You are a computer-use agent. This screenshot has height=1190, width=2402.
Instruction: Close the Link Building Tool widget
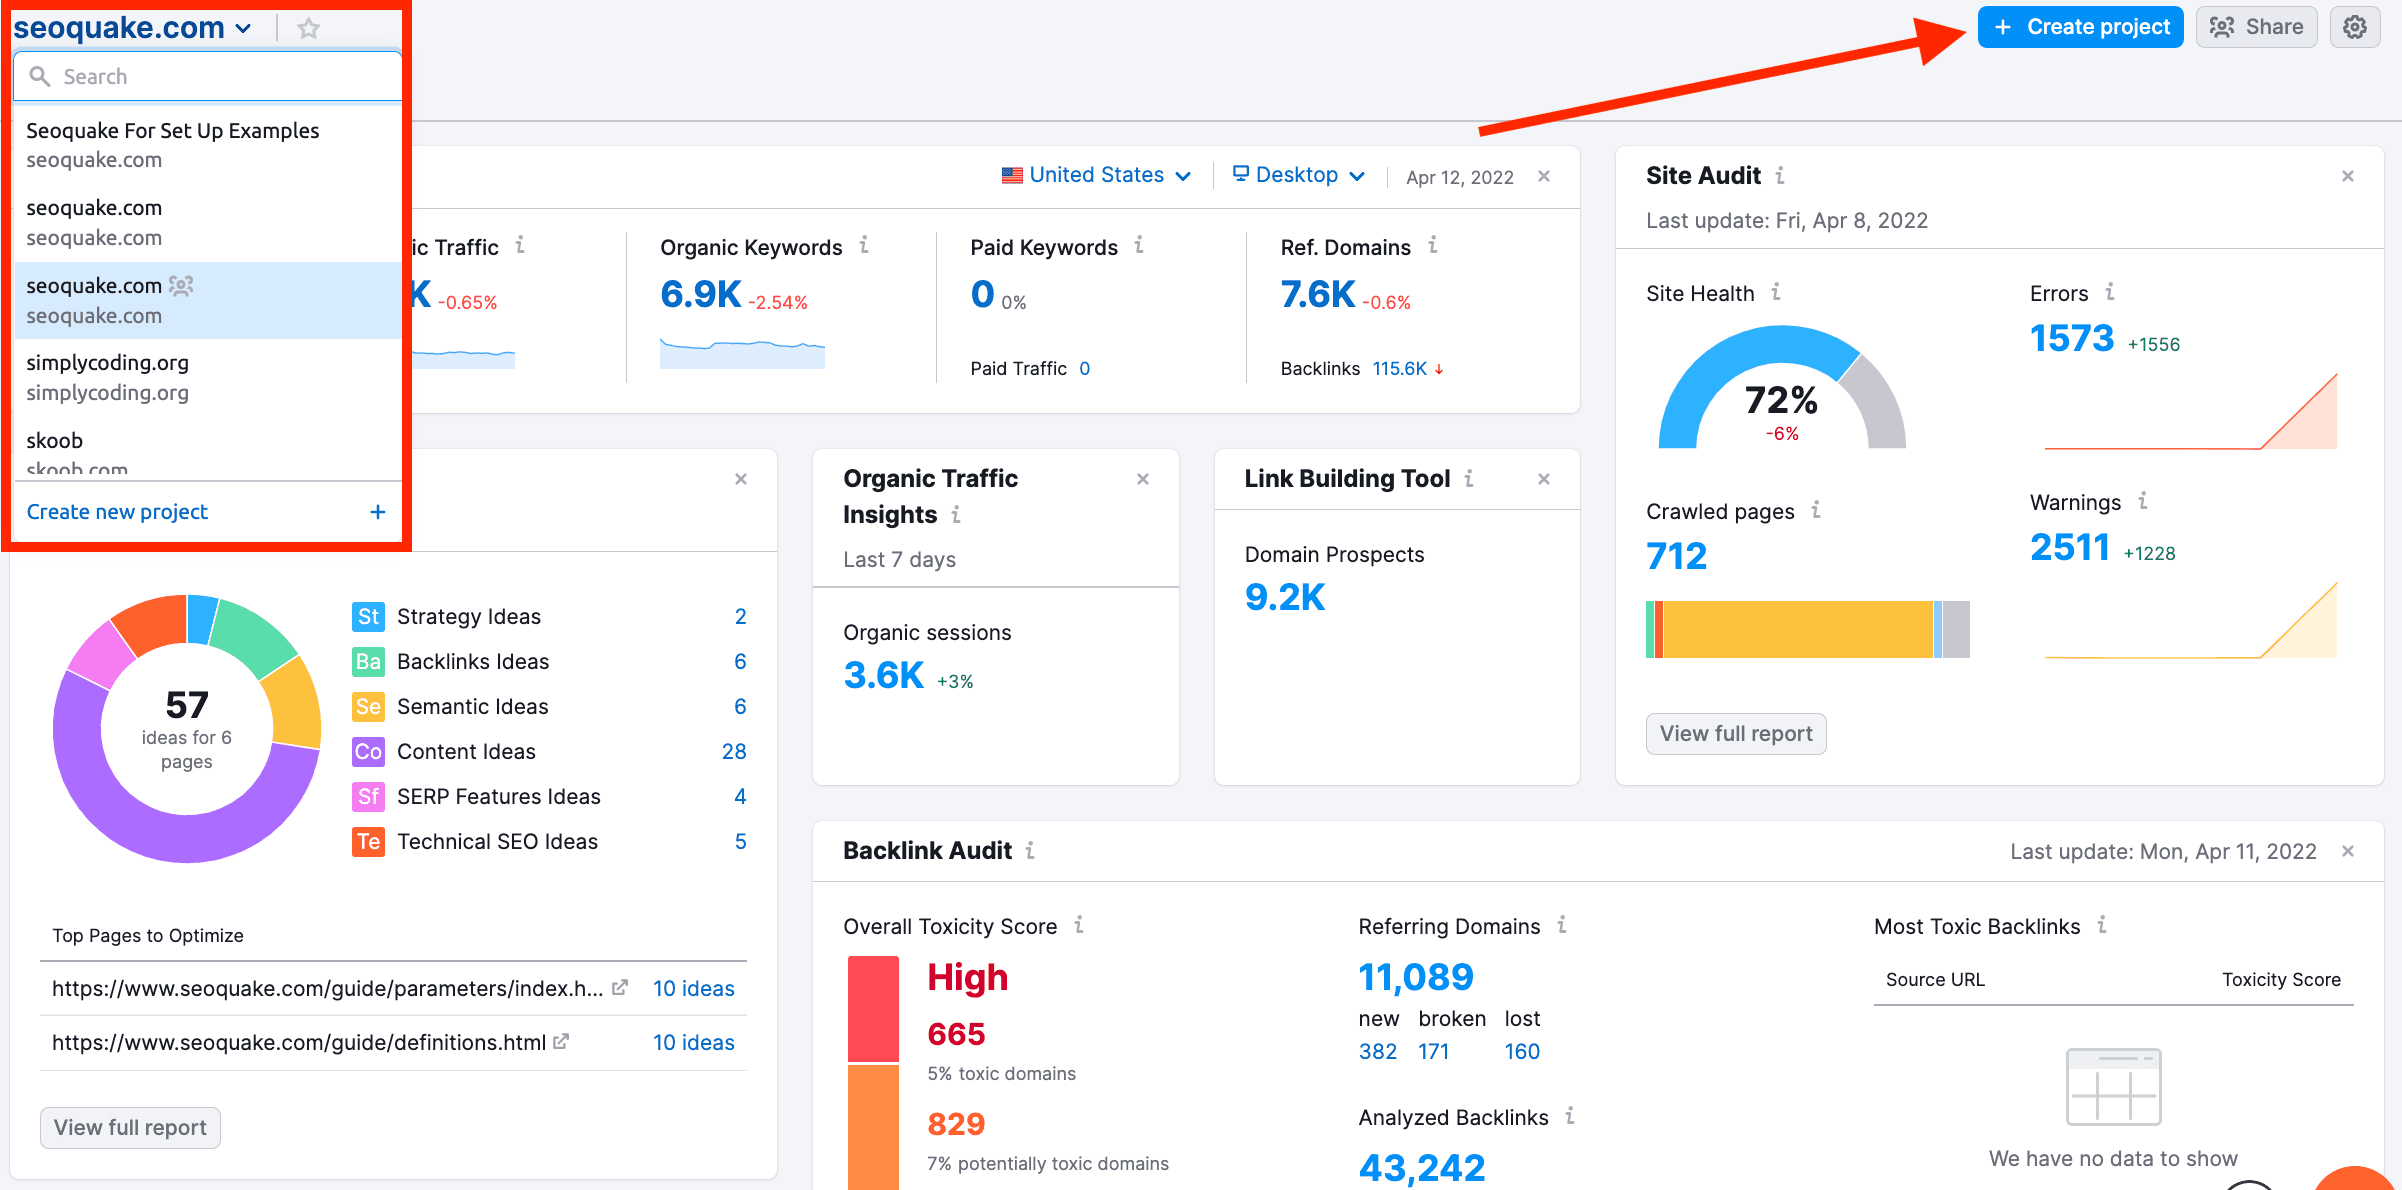1544,479
